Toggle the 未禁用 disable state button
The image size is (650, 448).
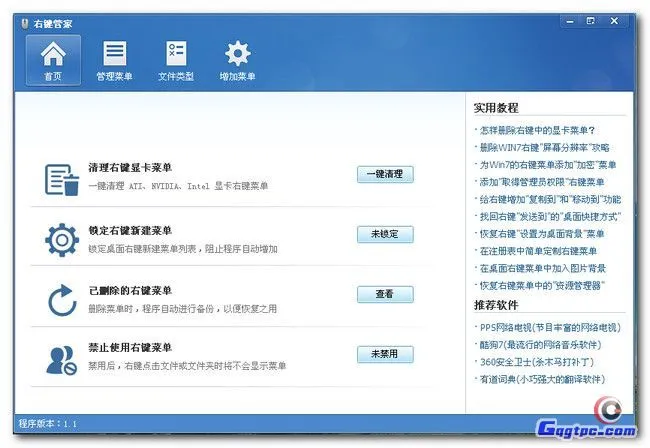point(384,354)
